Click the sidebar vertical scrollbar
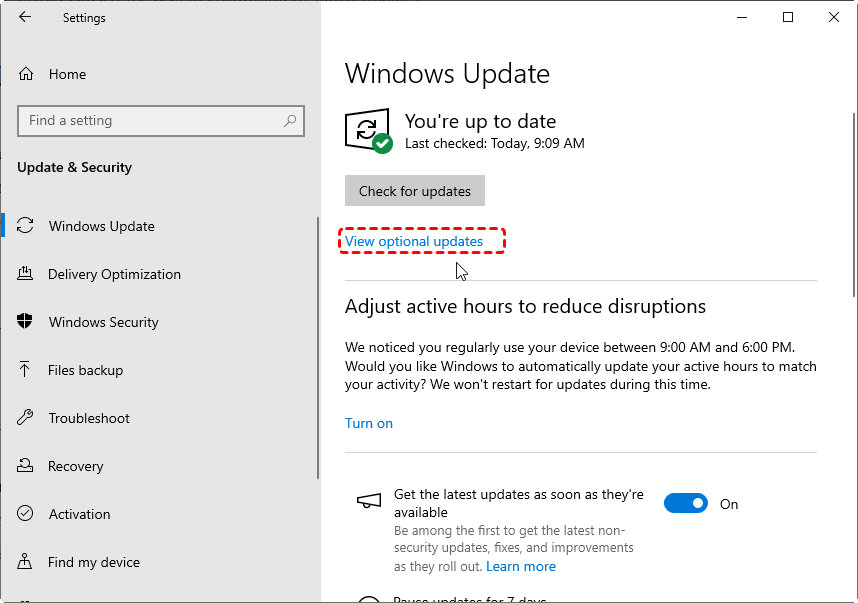This screenshot has height=603, width=858. [318, 350]
